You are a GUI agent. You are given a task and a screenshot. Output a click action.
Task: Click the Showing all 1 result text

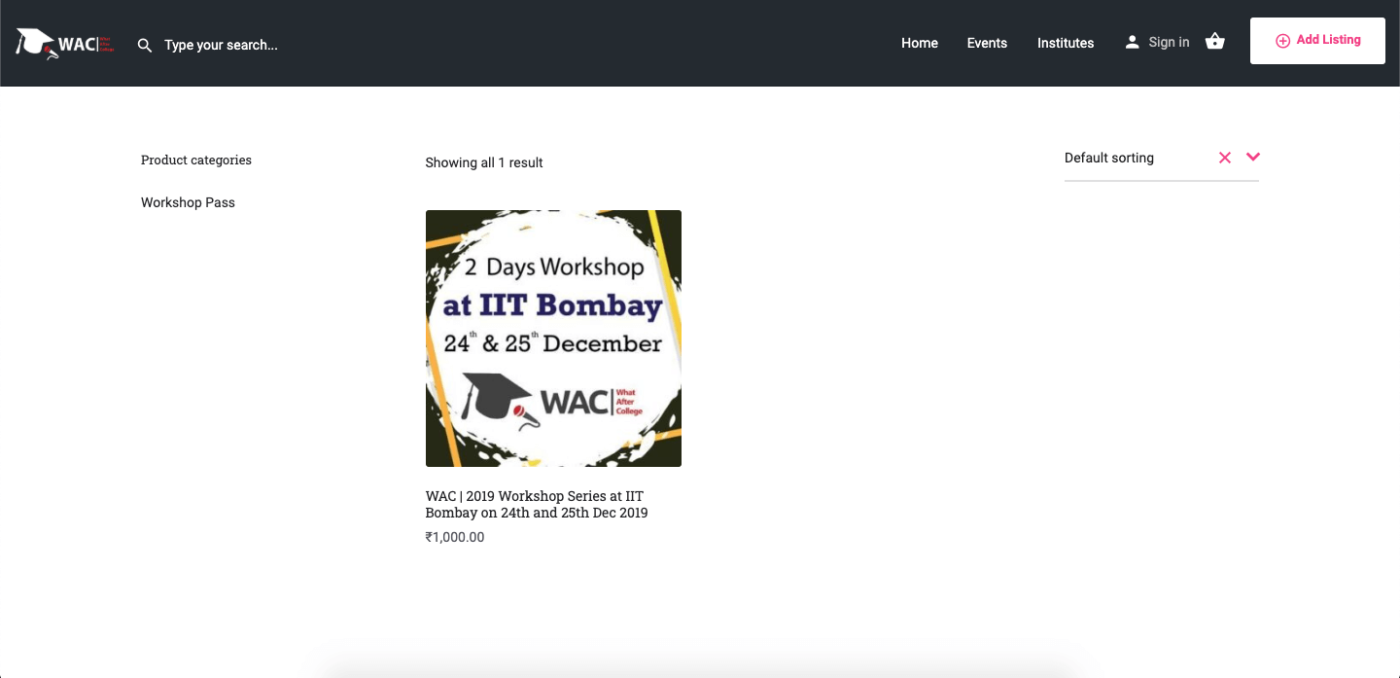click(x=484, y=162)
